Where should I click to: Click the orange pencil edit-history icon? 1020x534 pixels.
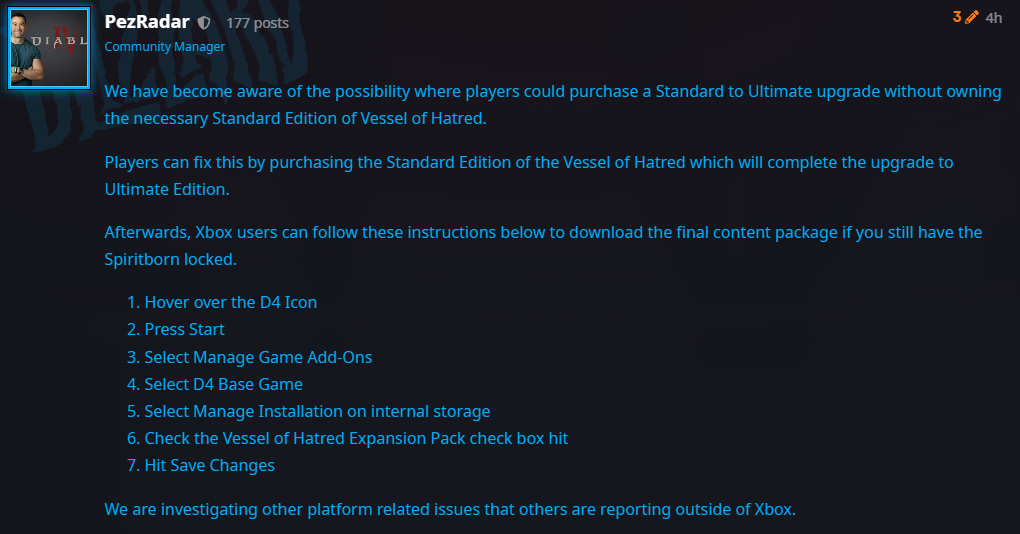coord(971,17)
